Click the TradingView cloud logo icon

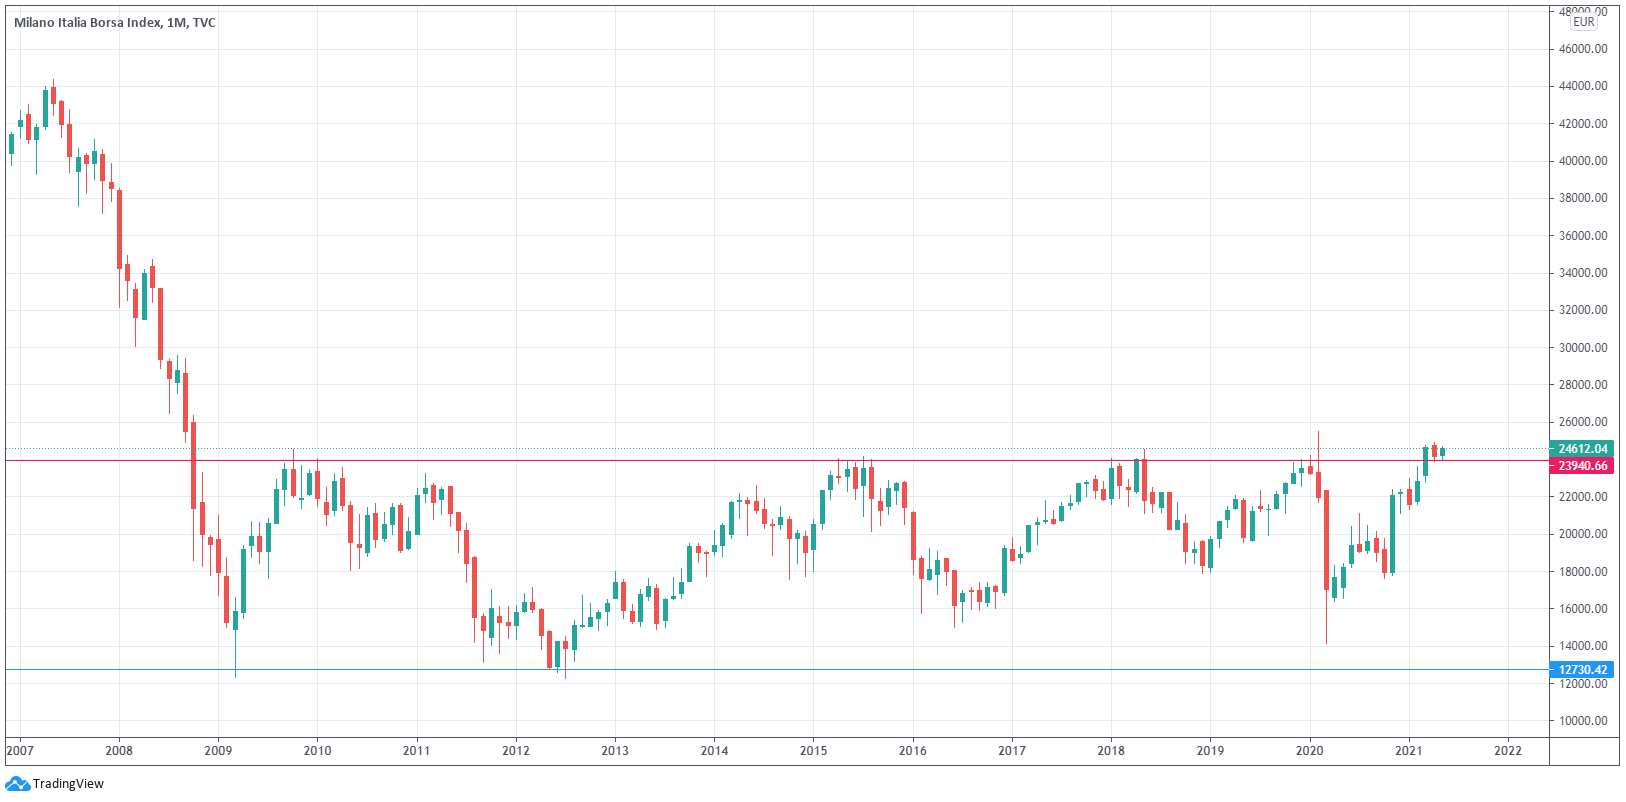(18, 784)
